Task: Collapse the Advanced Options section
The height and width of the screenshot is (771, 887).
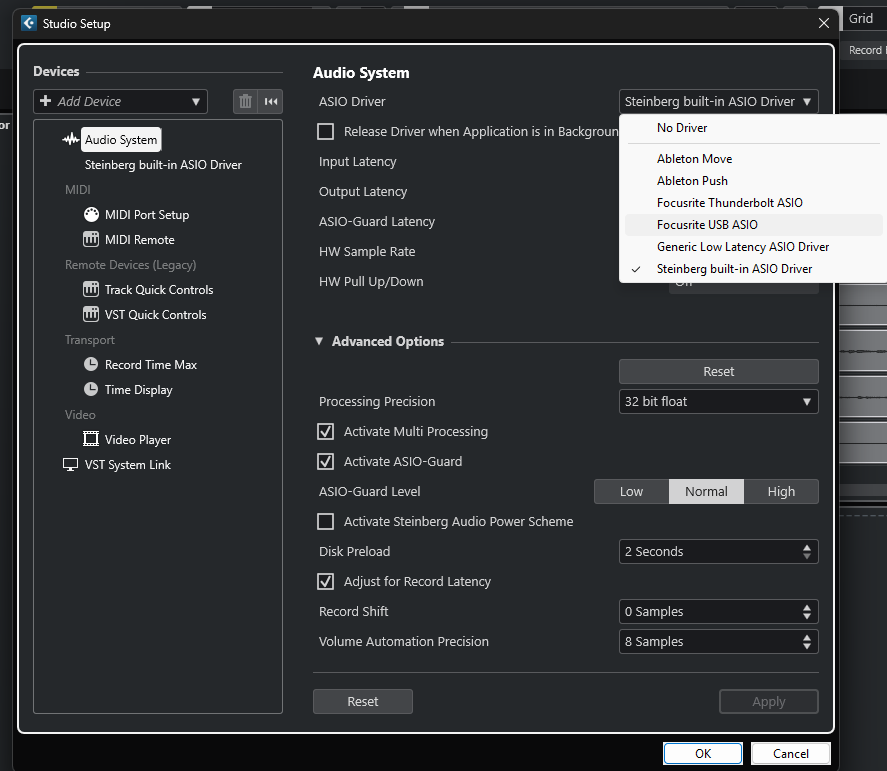Action: click(319, 341)
